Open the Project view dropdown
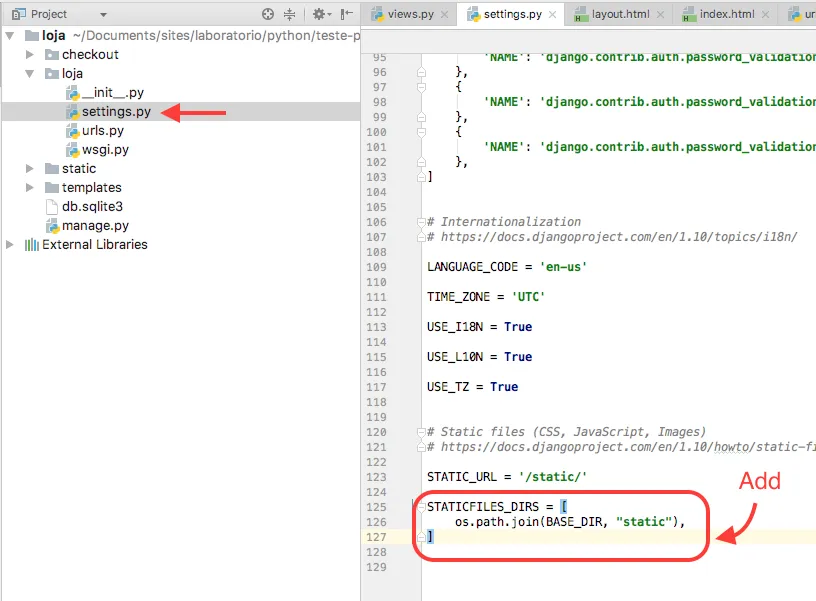The width and height of the screenshot is (816, 601). 103,15
